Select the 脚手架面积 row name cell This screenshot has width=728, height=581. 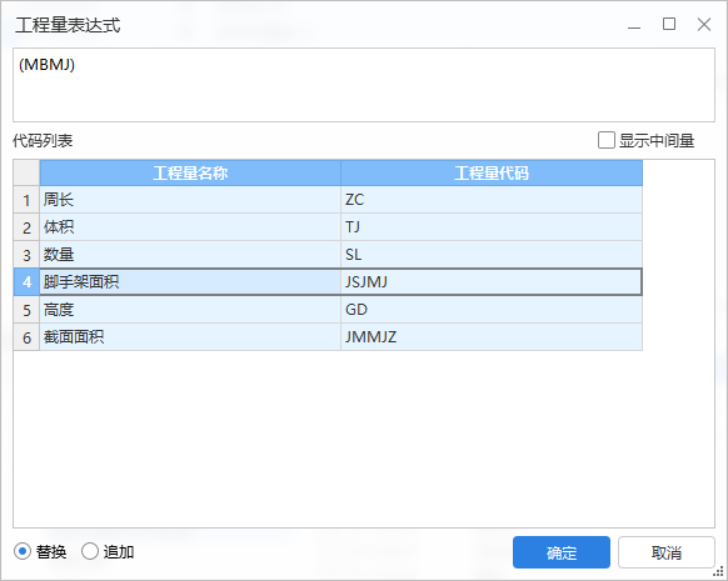[x=190, y=282]
